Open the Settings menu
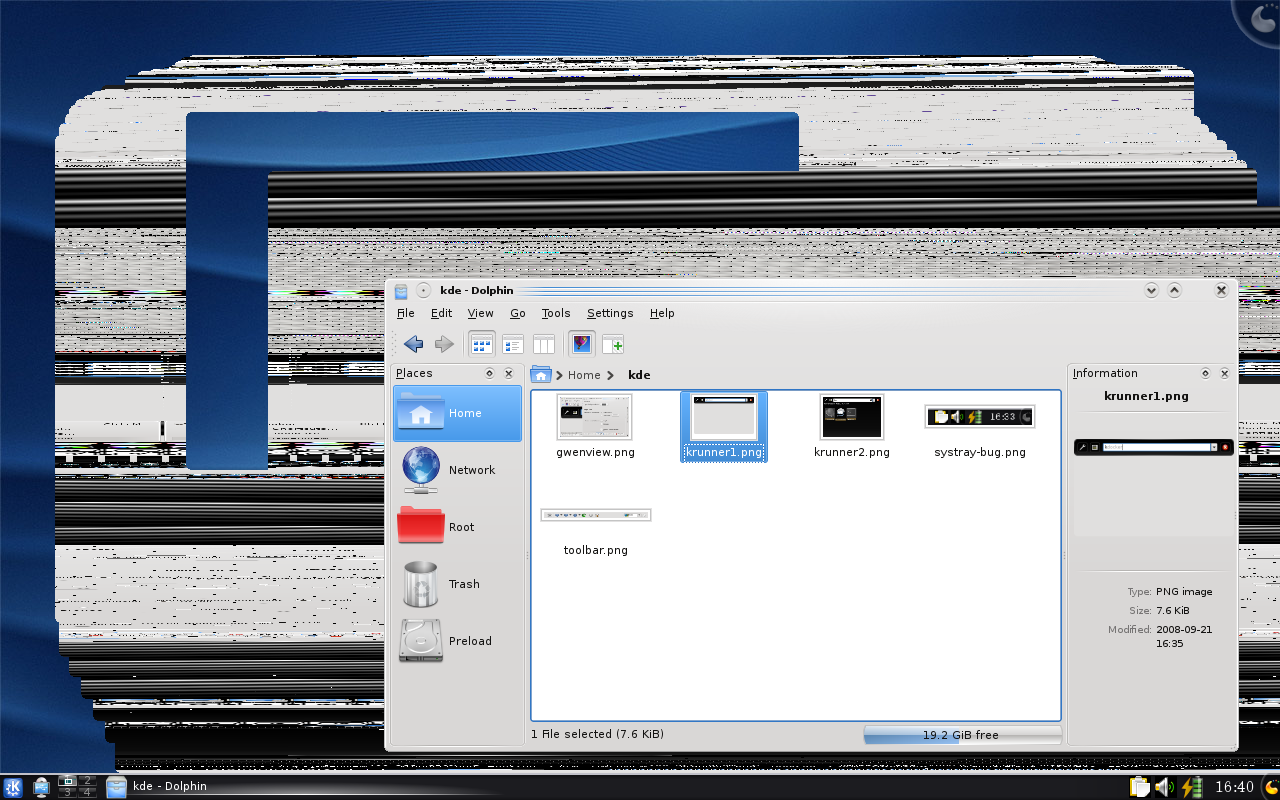The width and height of the screenshot is (1280, 800). point(610,313)
